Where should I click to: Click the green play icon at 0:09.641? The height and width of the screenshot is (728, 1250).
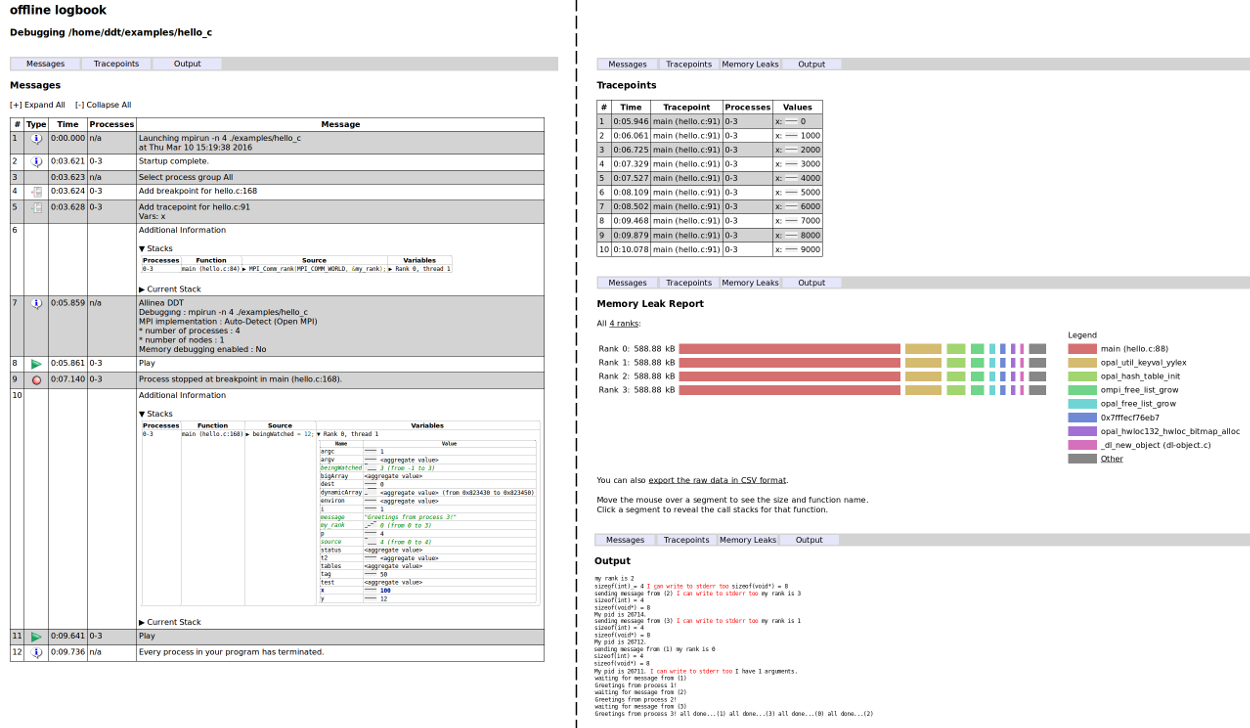click(36, 637)
